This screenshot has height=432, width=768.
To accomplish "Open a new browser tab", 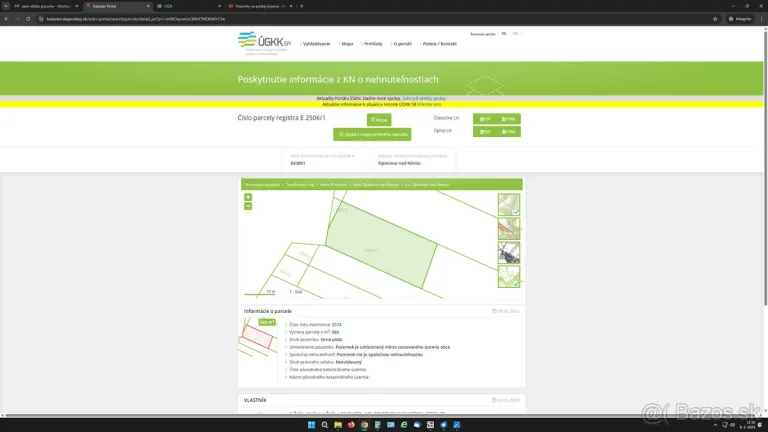I will (x=301, y=6).
